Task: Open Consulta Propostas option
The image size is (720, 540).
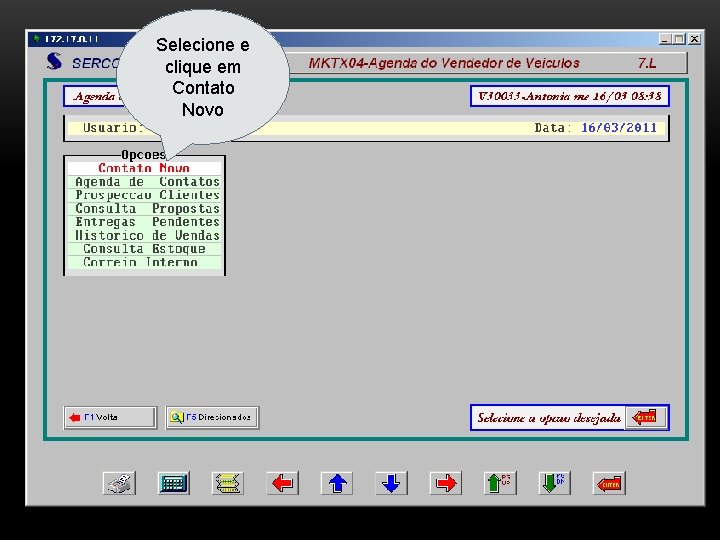Action: [x=144, y=208]
